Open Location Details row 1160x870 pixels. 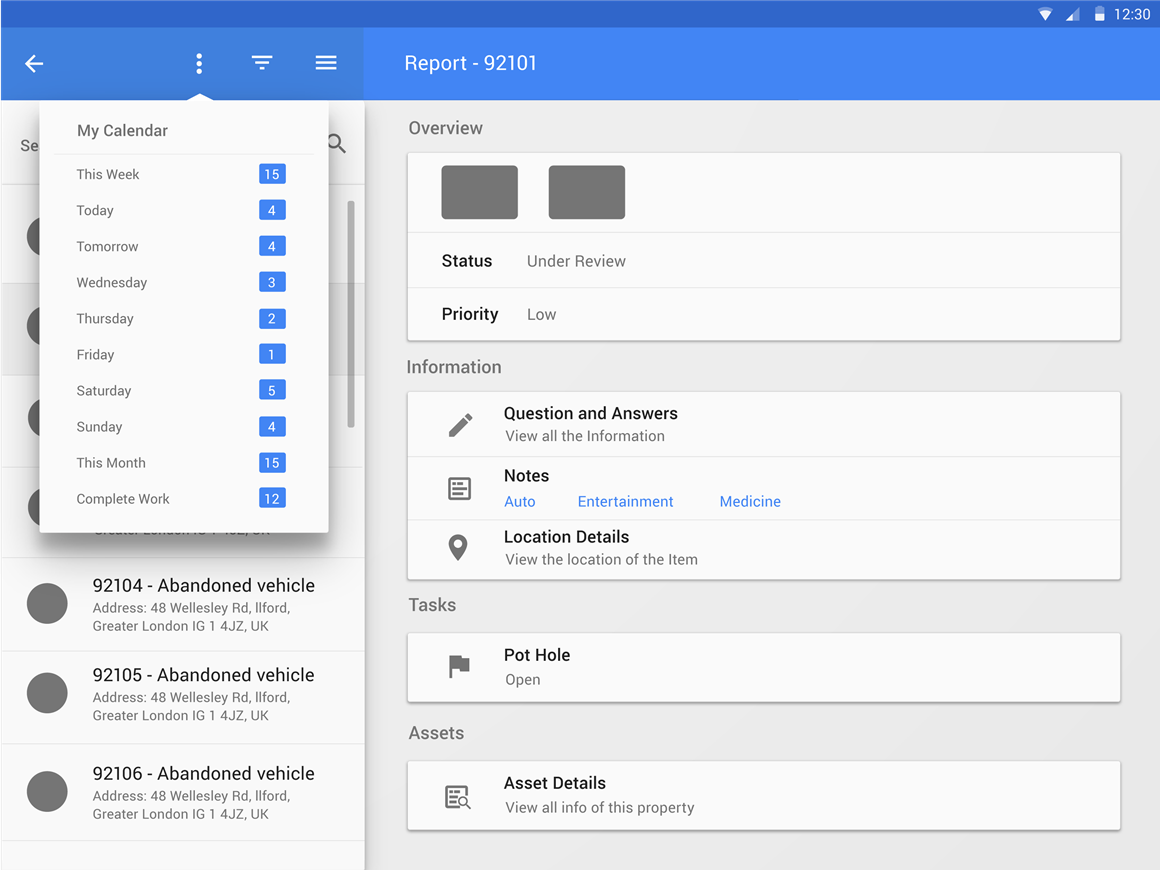763,549
